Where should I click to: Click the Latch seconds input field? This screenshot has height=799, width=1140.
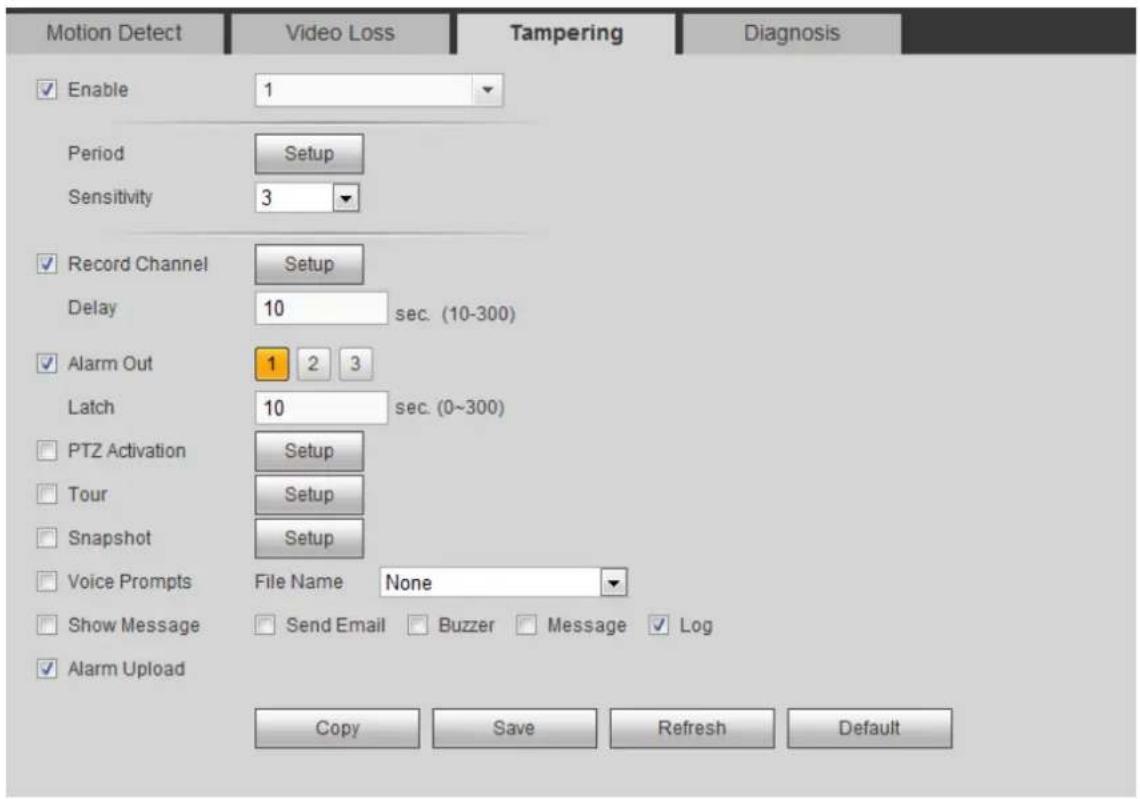[x=321, y=408]
